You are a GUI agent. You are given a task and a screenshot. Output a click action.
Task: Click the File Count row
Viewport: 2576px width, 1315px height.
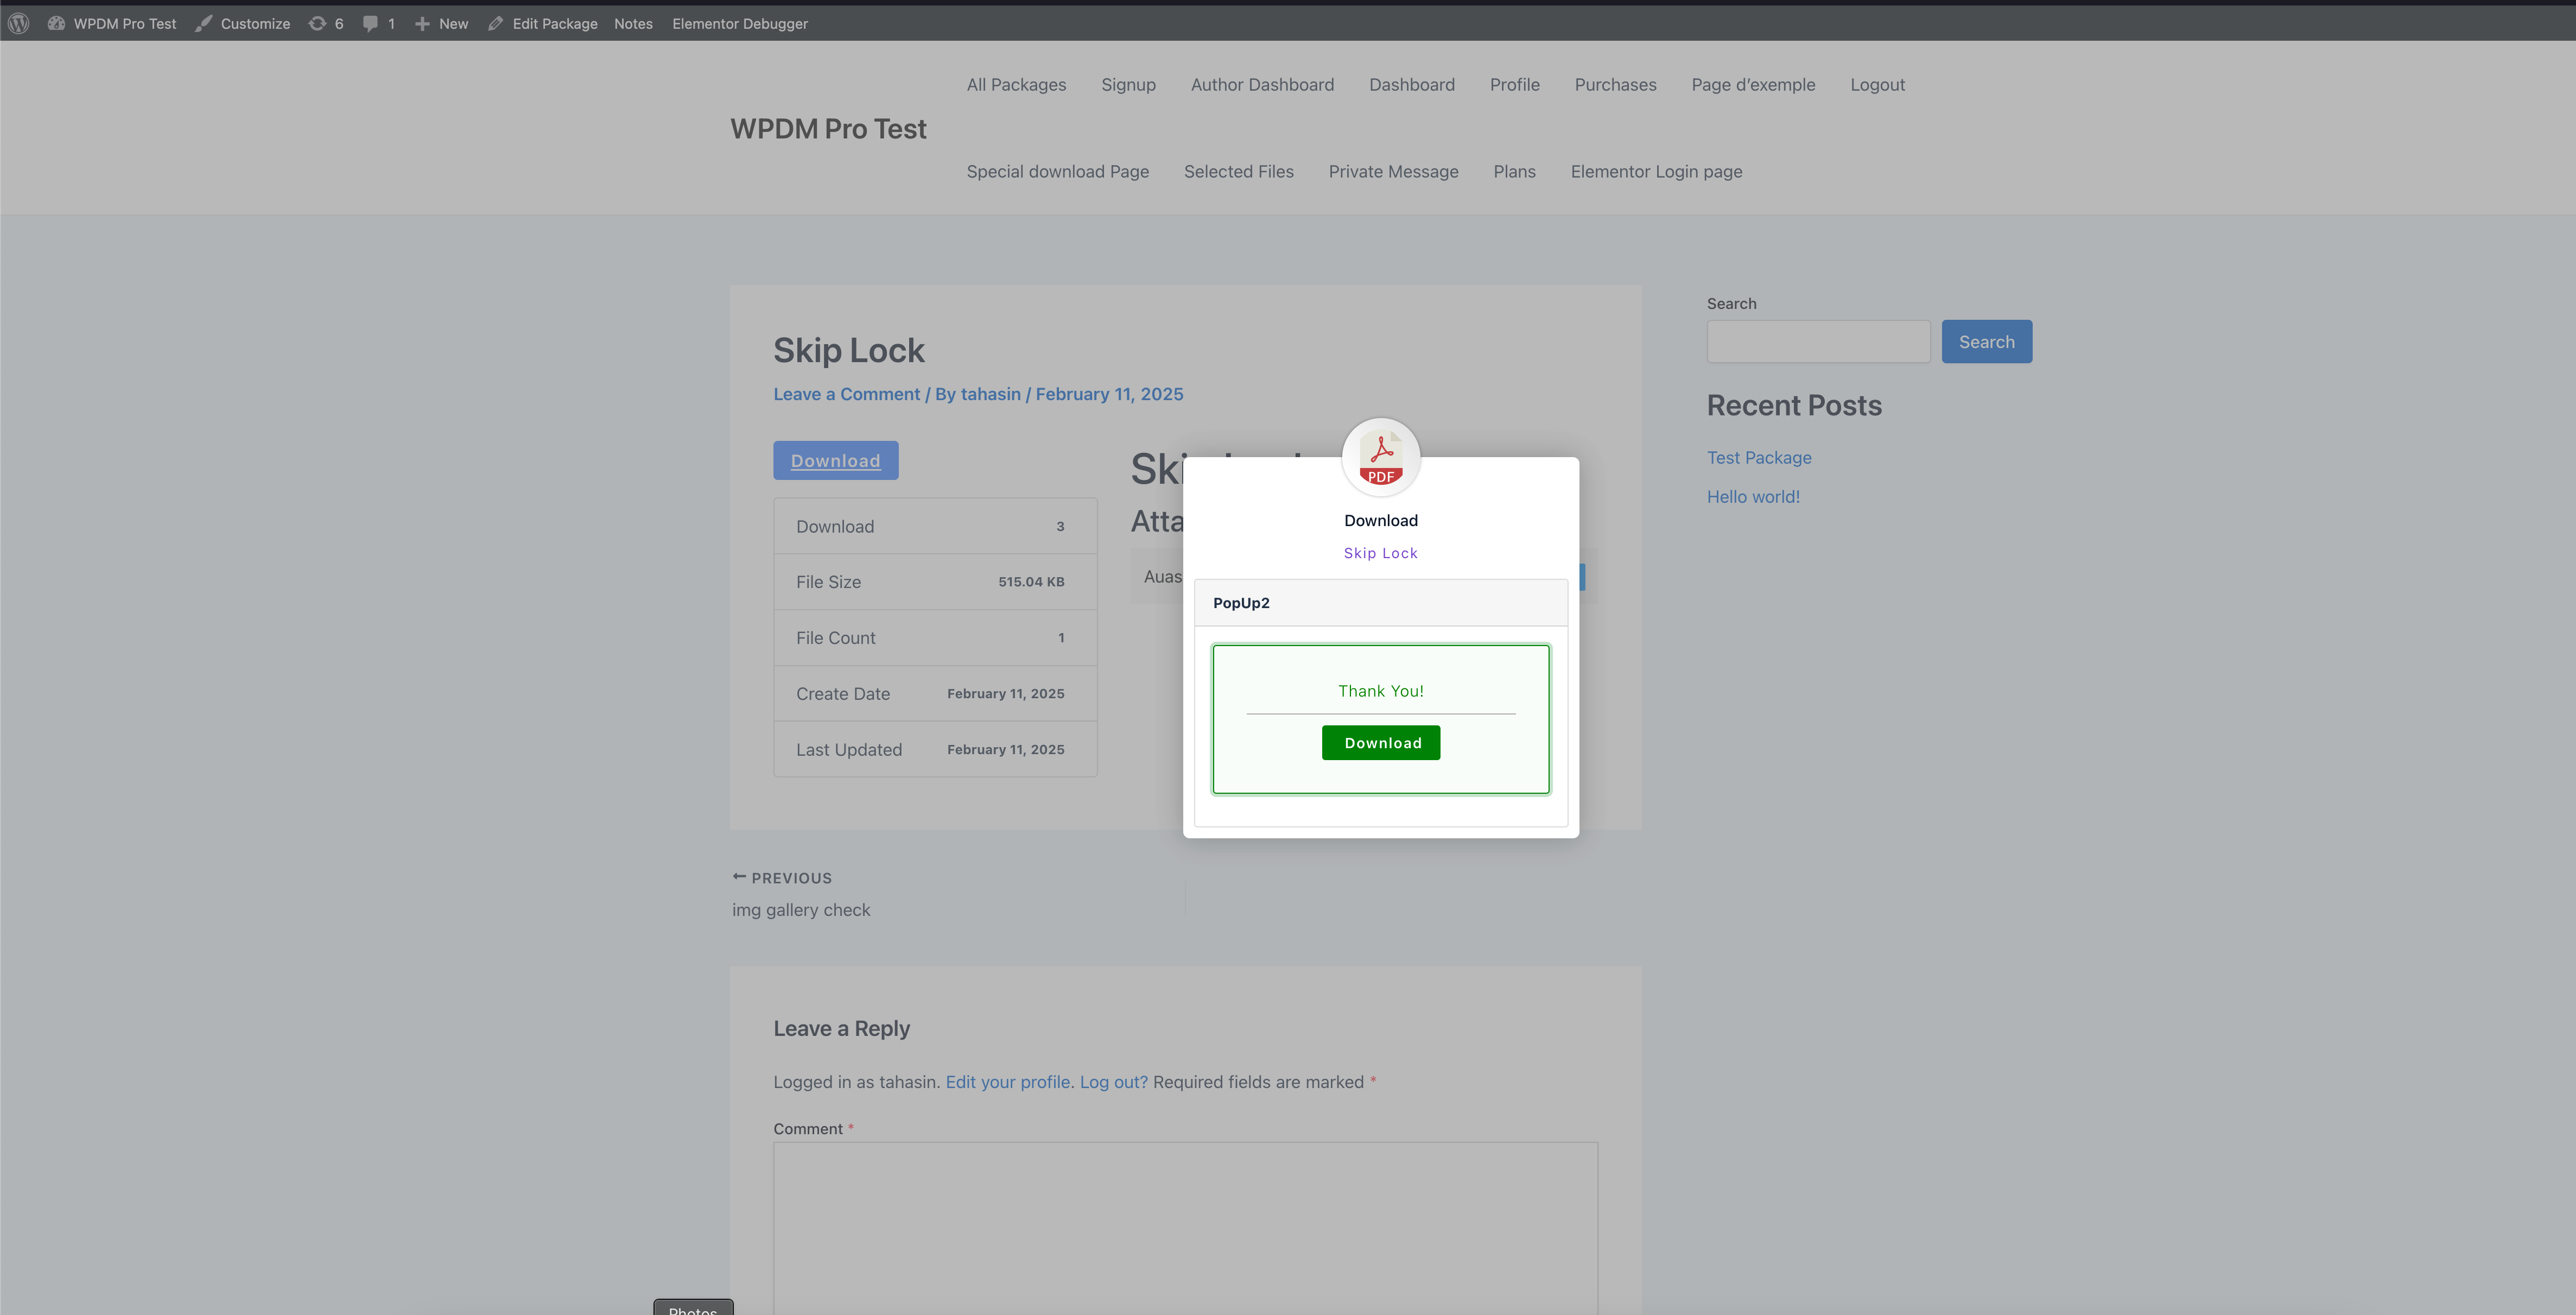(x=935, y=638)
